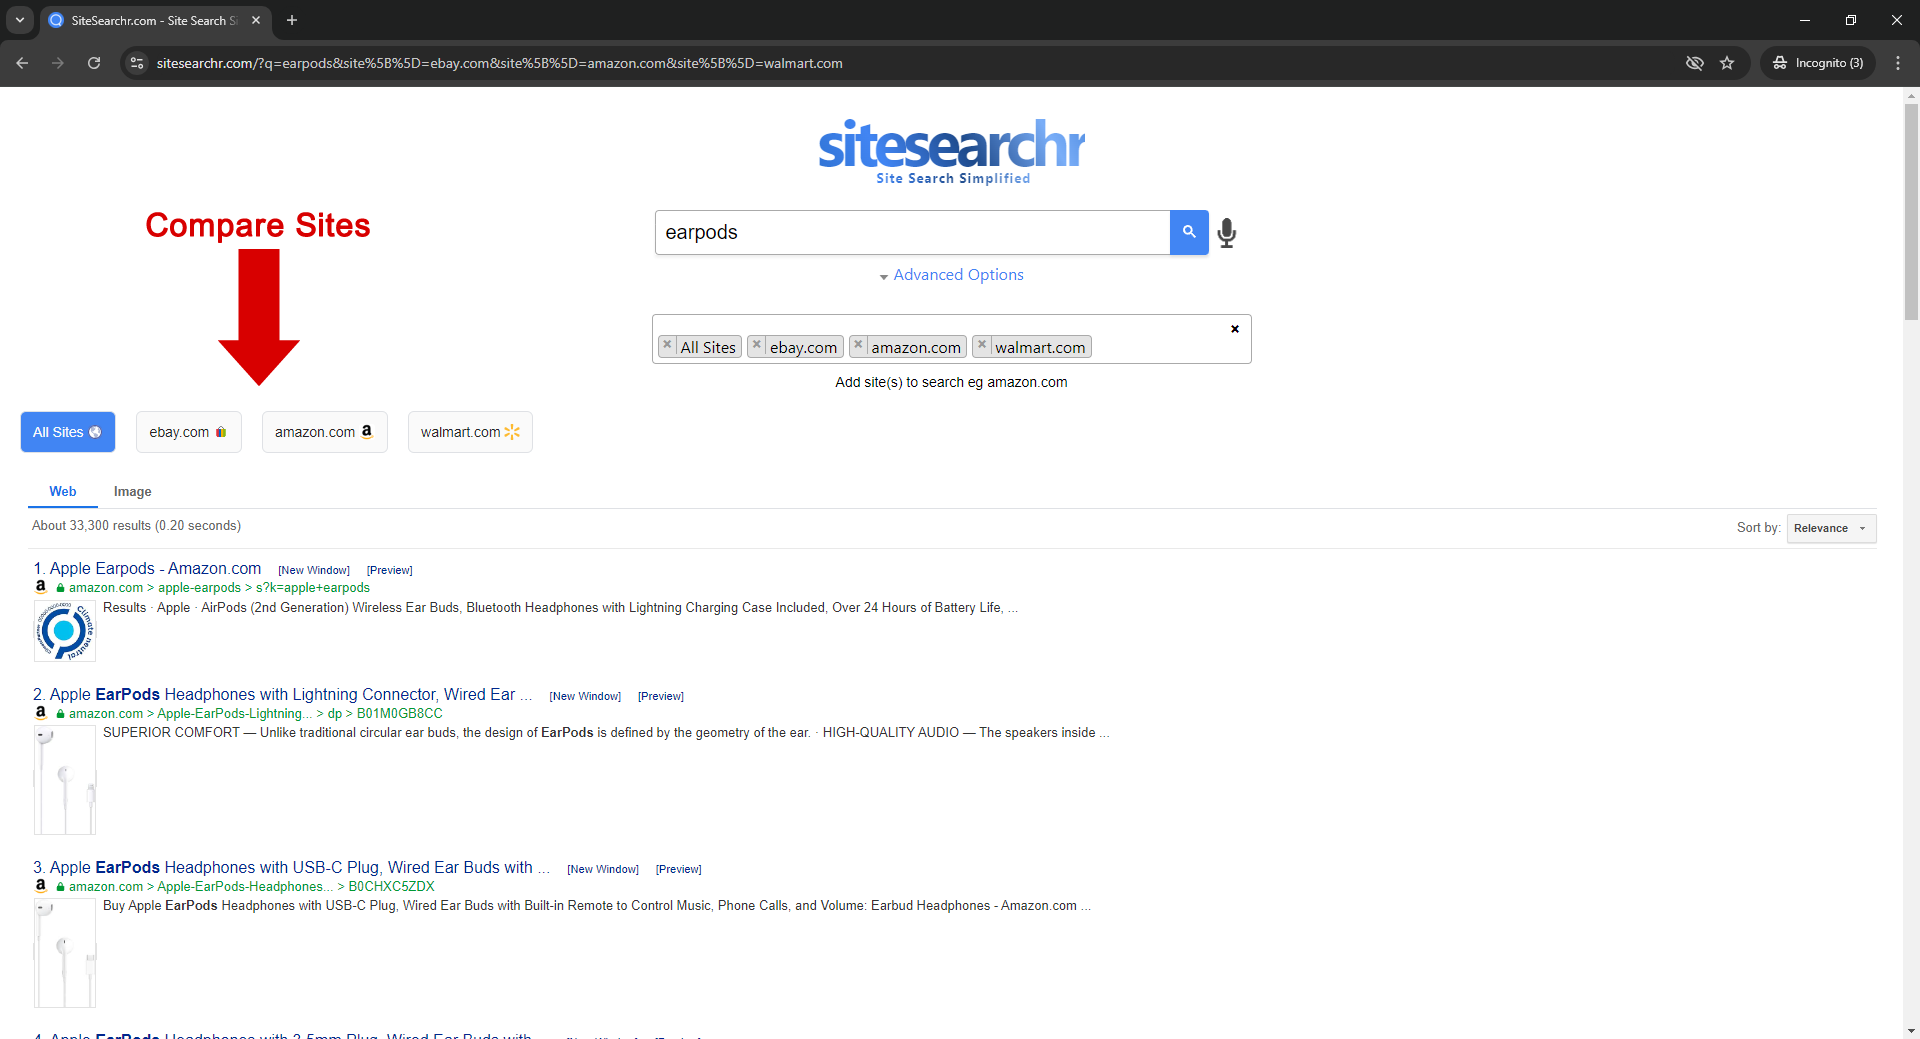
Task: Remove the amazon.com tag
Action: coord(858,345)
